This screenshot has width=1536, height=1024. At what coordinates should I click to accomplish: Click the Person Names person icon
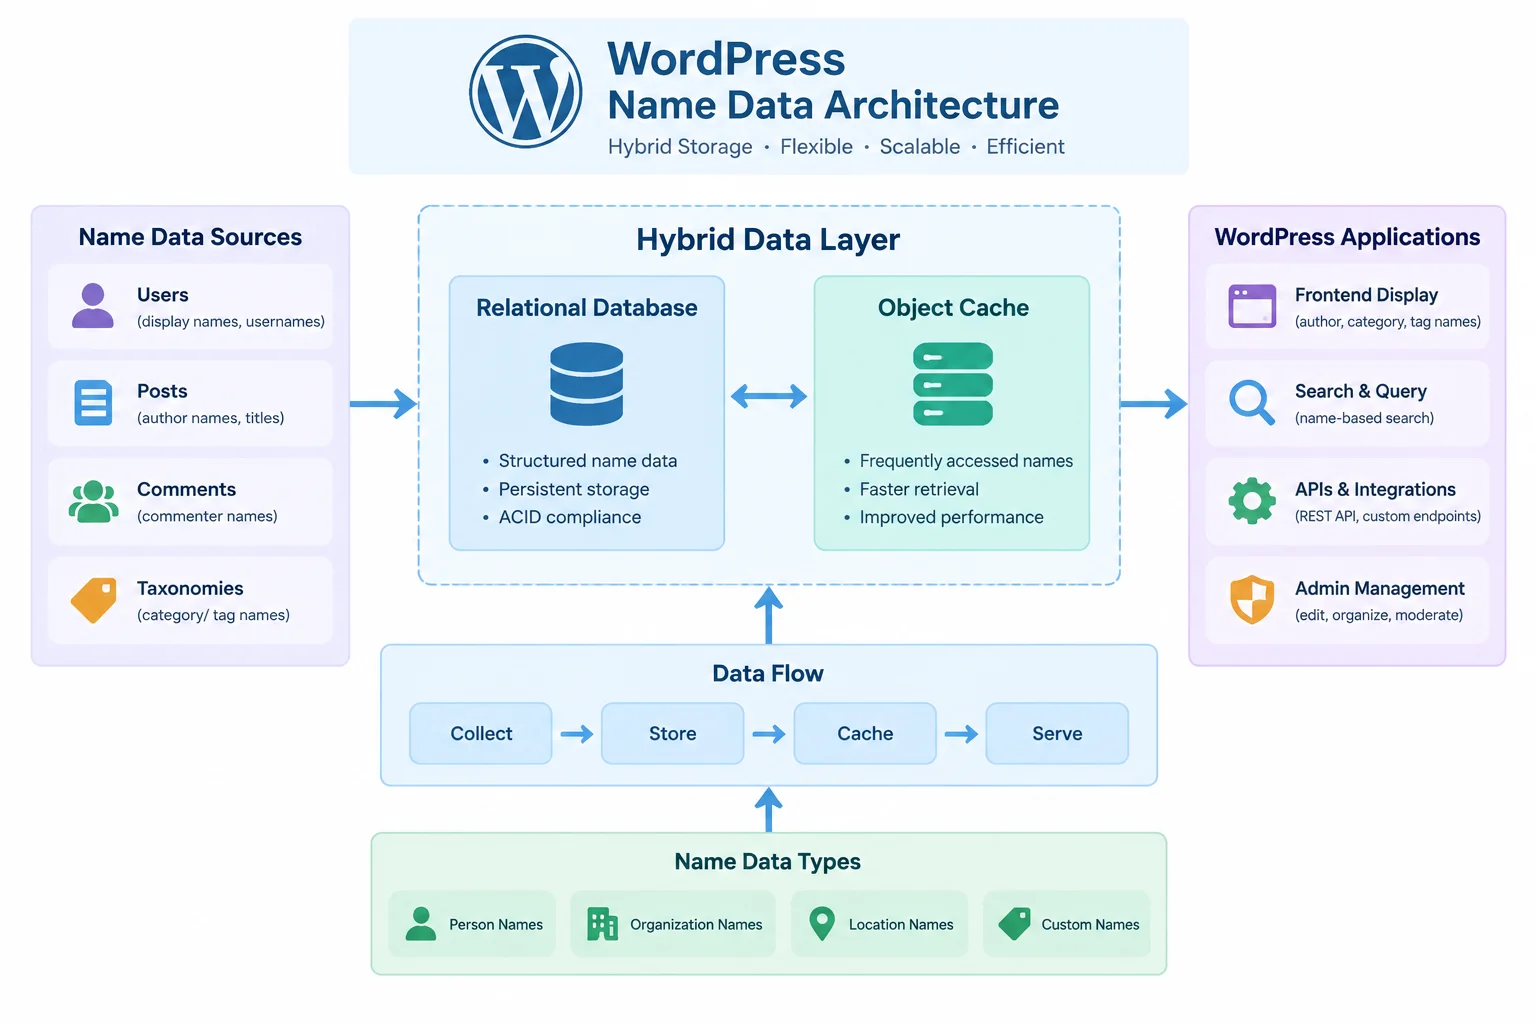(x=421, y=924)
